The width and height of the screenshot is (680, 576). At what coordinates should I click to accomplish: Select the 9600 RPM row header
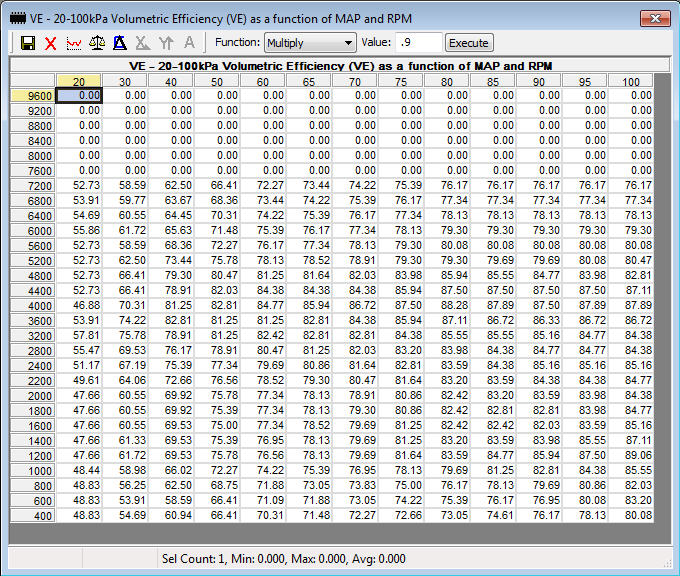click(x=33, y=96)
